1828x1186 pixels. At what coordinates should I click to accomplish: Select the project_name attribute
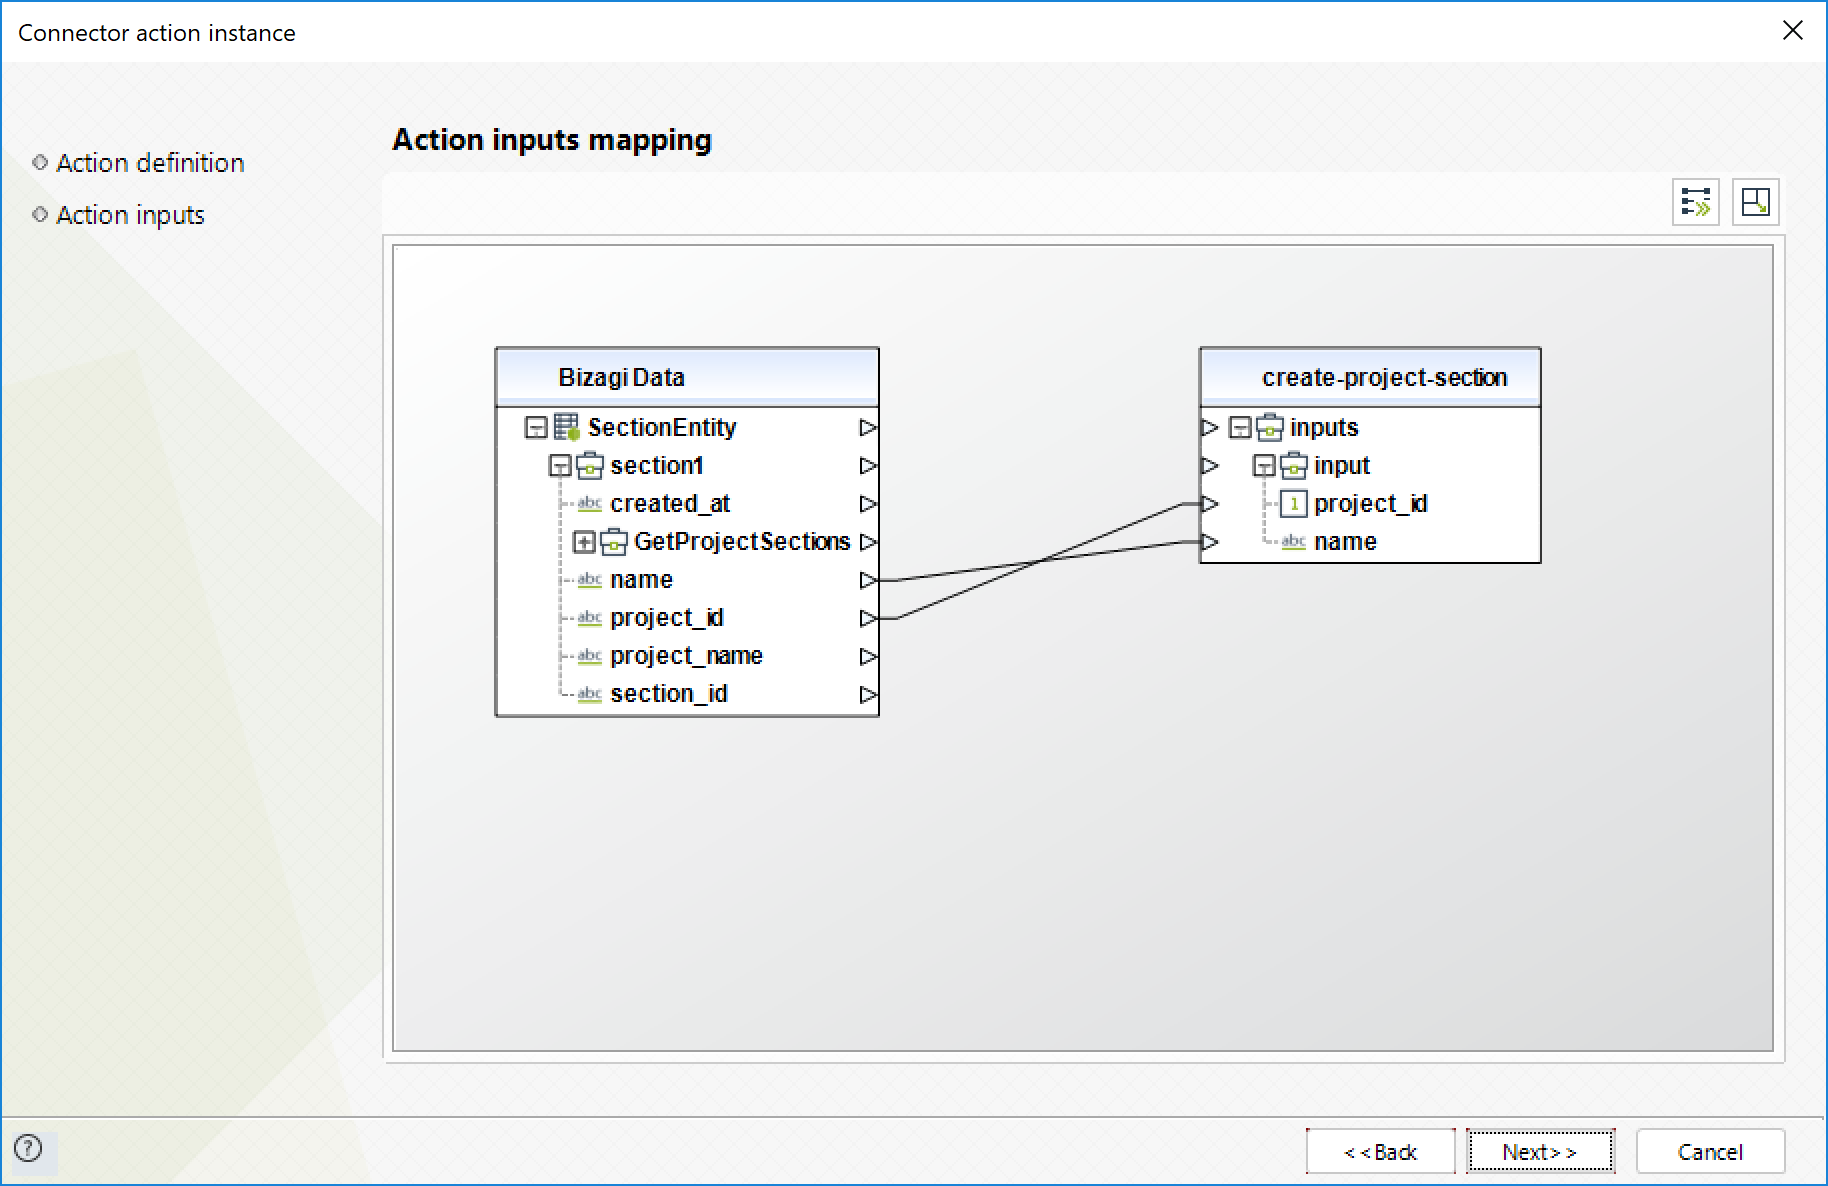[x=686, y=656]
